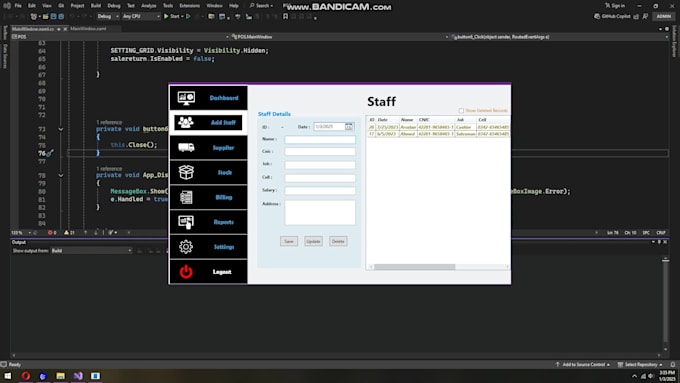Open the Show output from Build dropdown
680x383 pixels.
92,251
